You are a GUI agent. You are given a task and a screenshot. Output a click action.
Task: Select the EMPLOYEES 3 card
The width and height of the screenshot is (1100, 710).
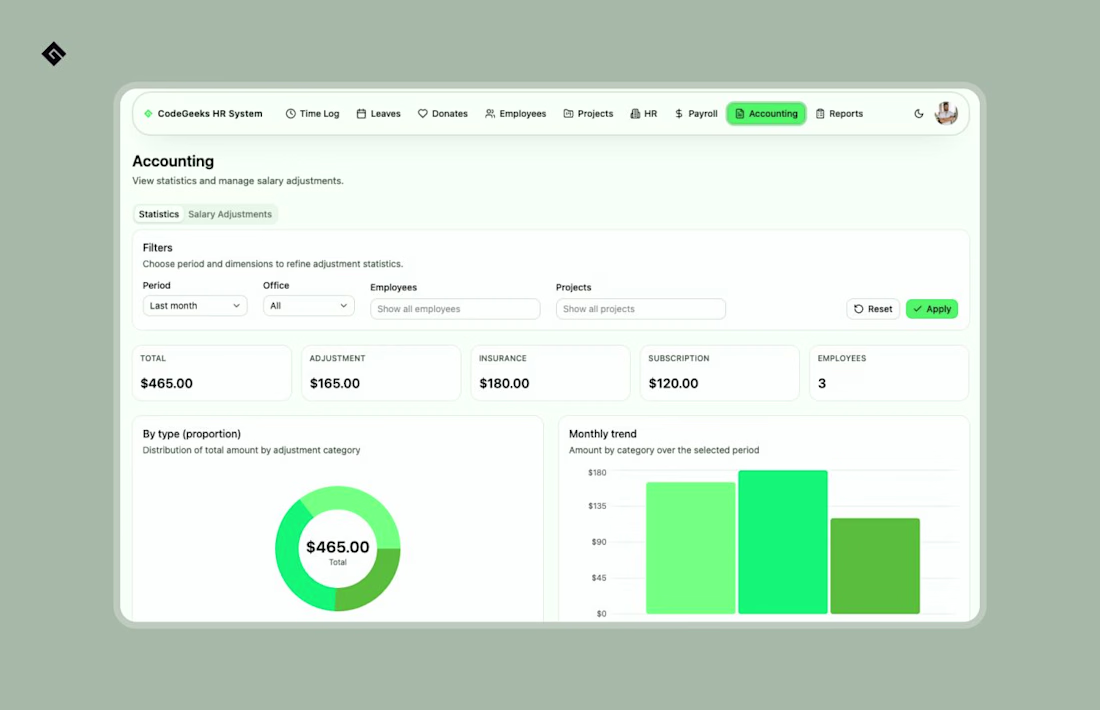click(890, 373)
